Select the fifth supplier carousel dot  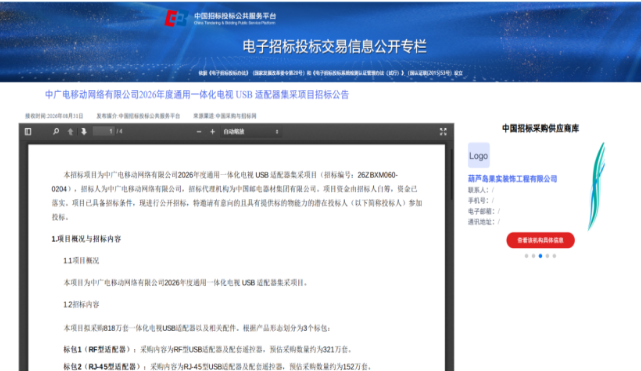coord(554,256)
